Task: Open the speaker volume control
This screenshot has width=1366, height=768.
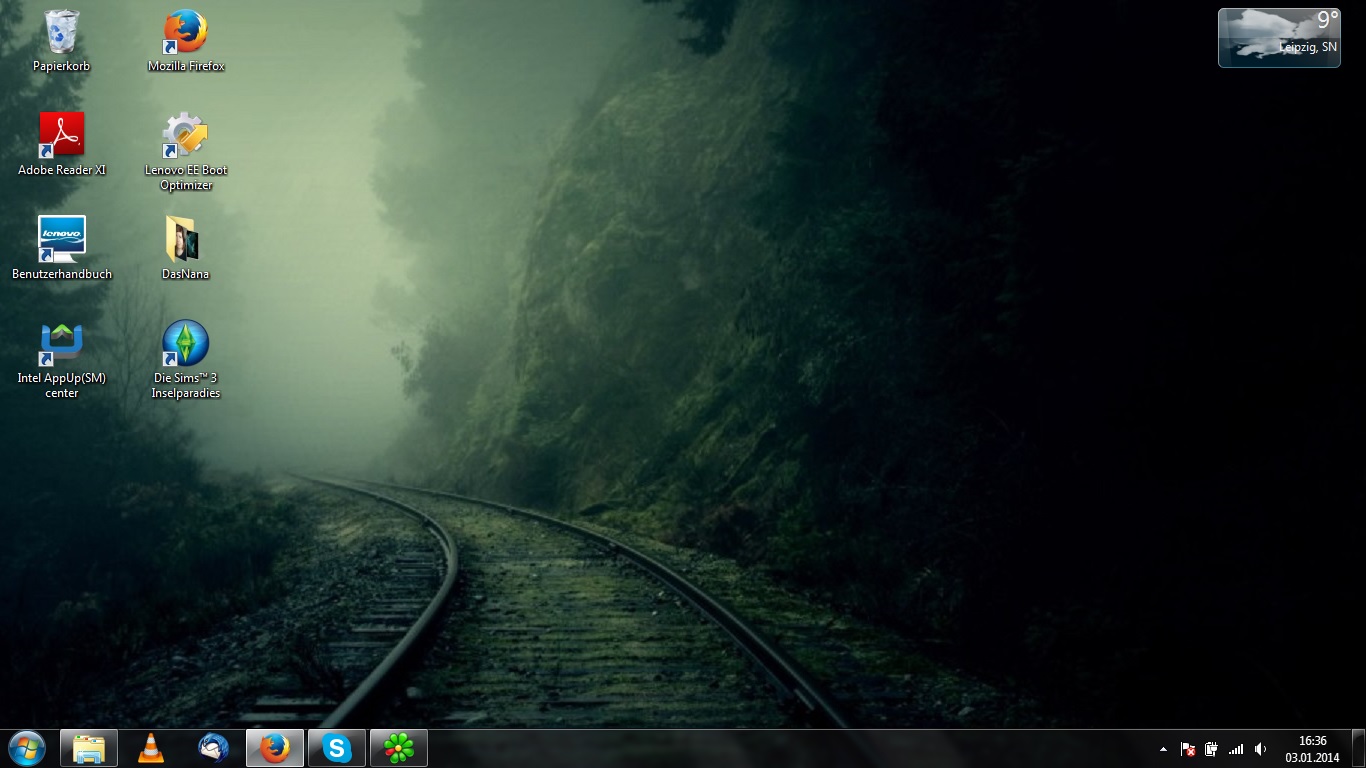Action: tap(1261, 749)
